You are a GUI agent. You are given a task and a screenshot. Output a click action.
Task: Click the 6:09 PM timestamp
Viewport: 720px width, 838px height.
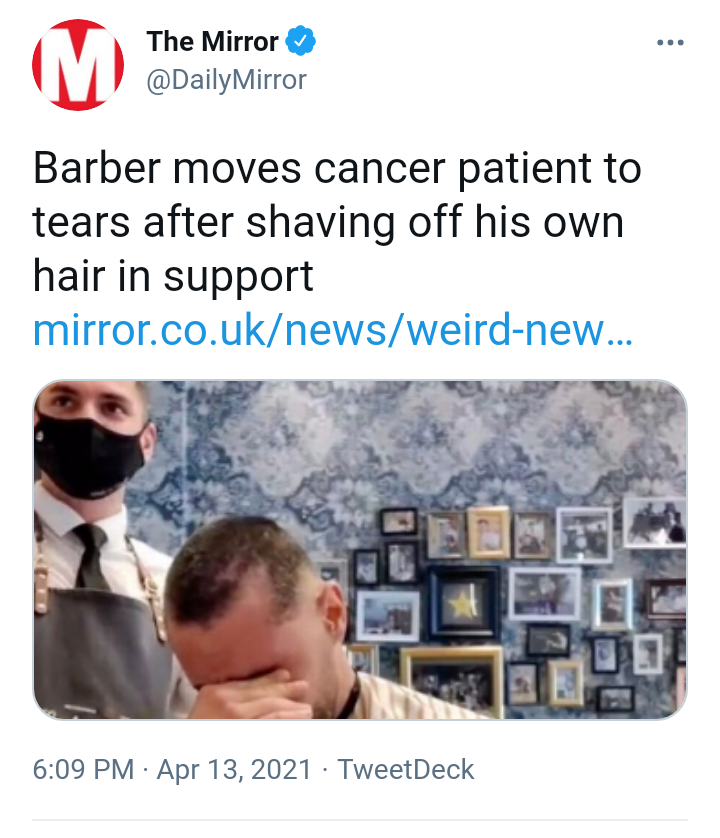tap(83, 770)
